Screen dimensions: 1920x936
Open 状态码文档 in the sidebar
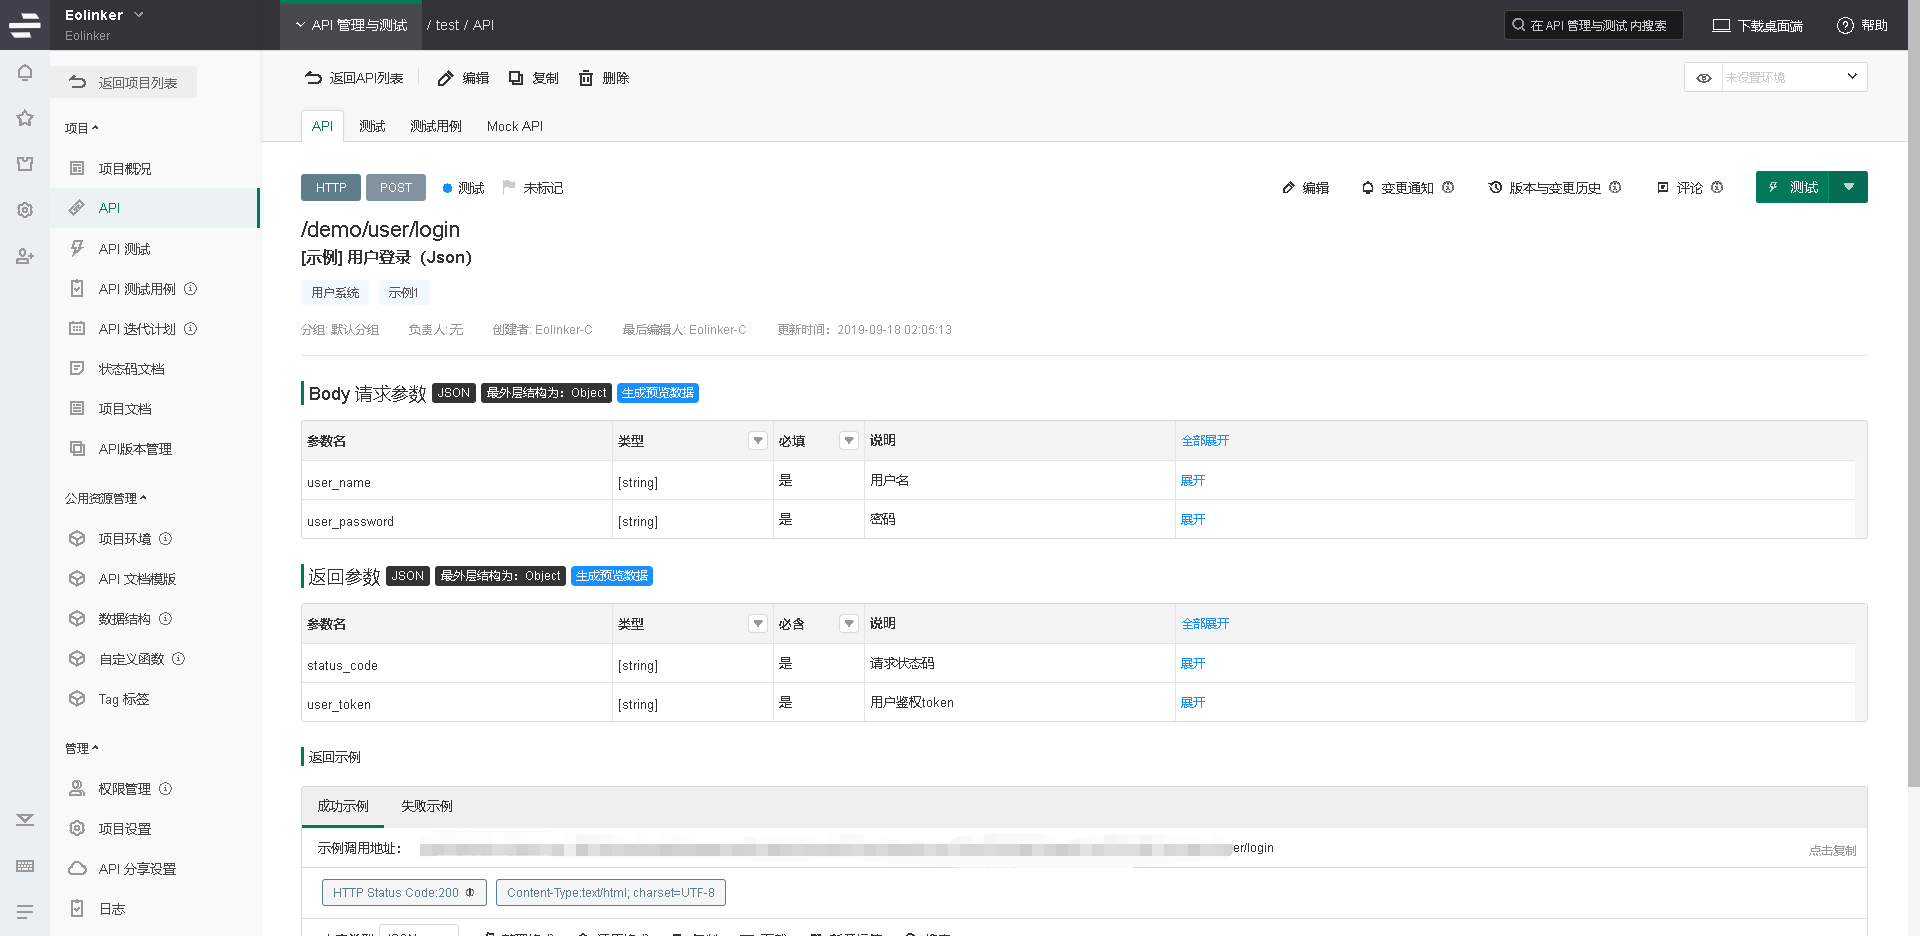pos(131,369)
